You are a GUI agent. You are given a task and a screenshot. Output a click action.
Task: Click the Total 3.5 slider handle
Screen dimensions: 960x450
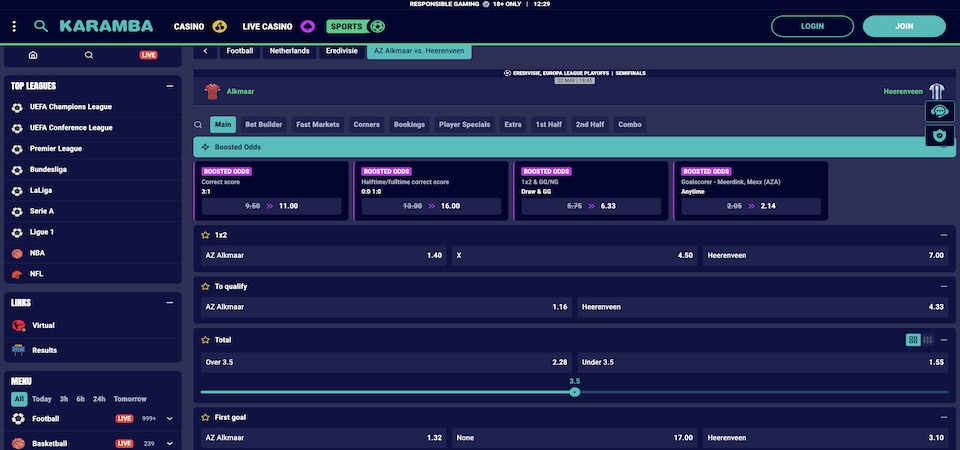574,392
